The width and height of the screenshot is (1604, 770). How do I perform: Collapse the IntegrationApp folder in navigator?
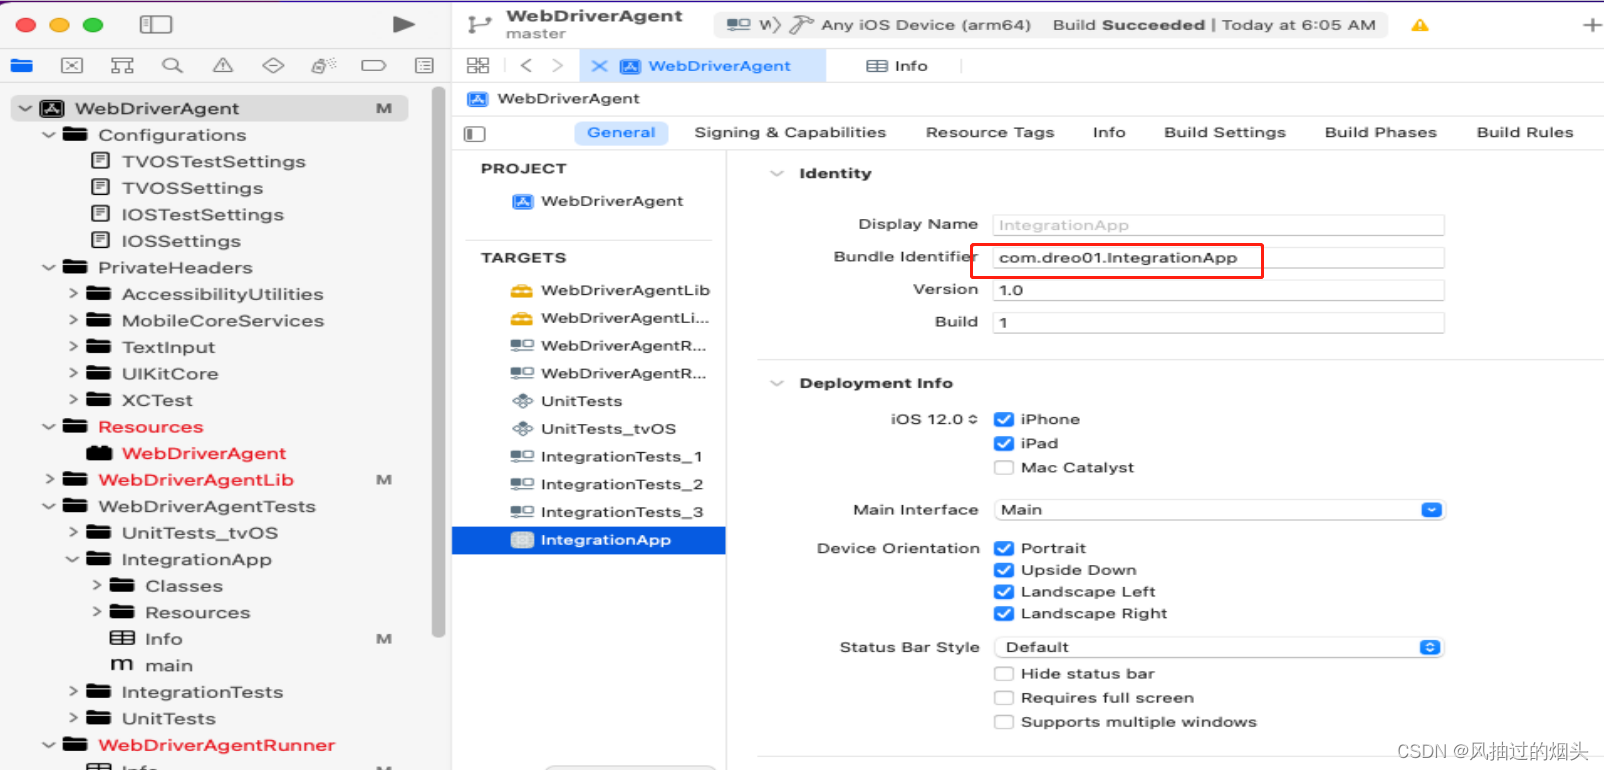(72, 560)
